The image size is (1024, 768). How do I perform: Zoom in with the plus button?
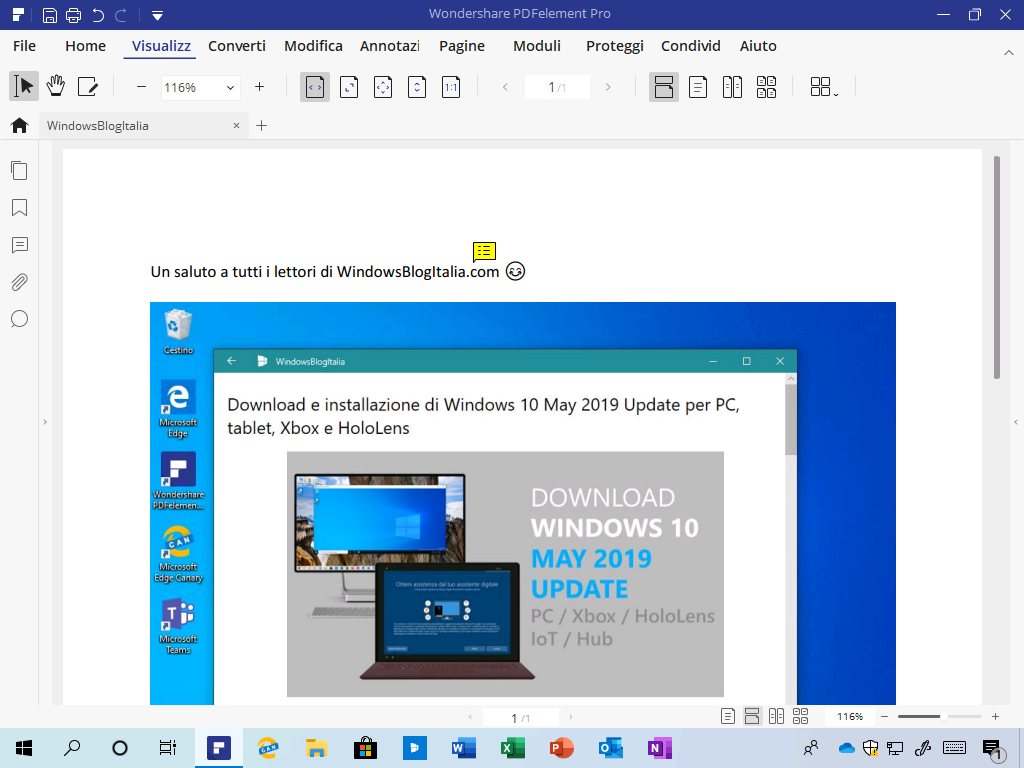click(259, 87)
